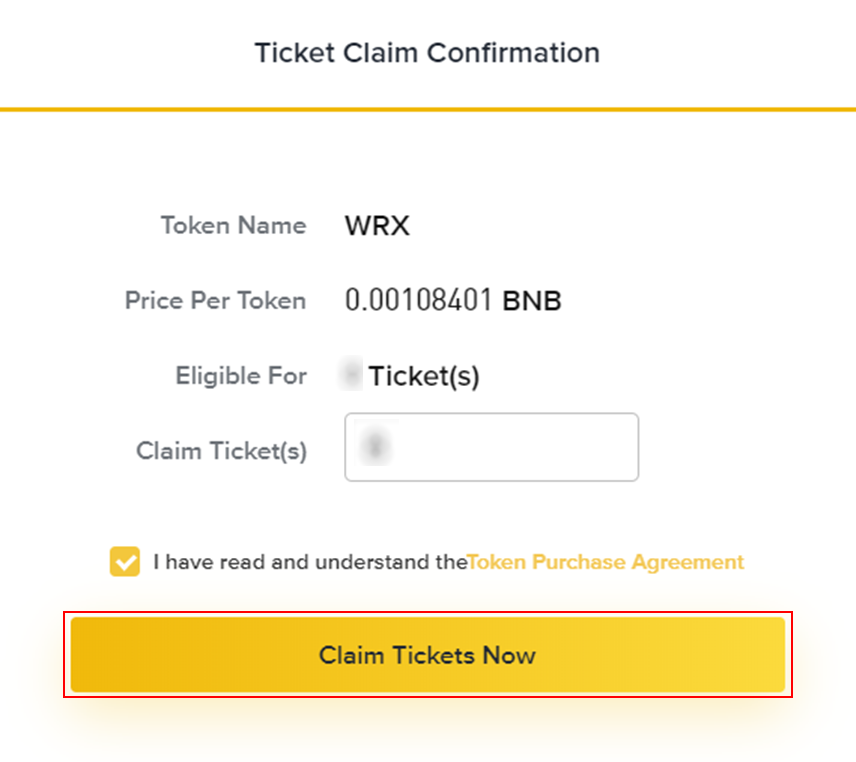Click the blurred eligible ticket count
Viewport: 856px width, 762px height.
(351, 376)
